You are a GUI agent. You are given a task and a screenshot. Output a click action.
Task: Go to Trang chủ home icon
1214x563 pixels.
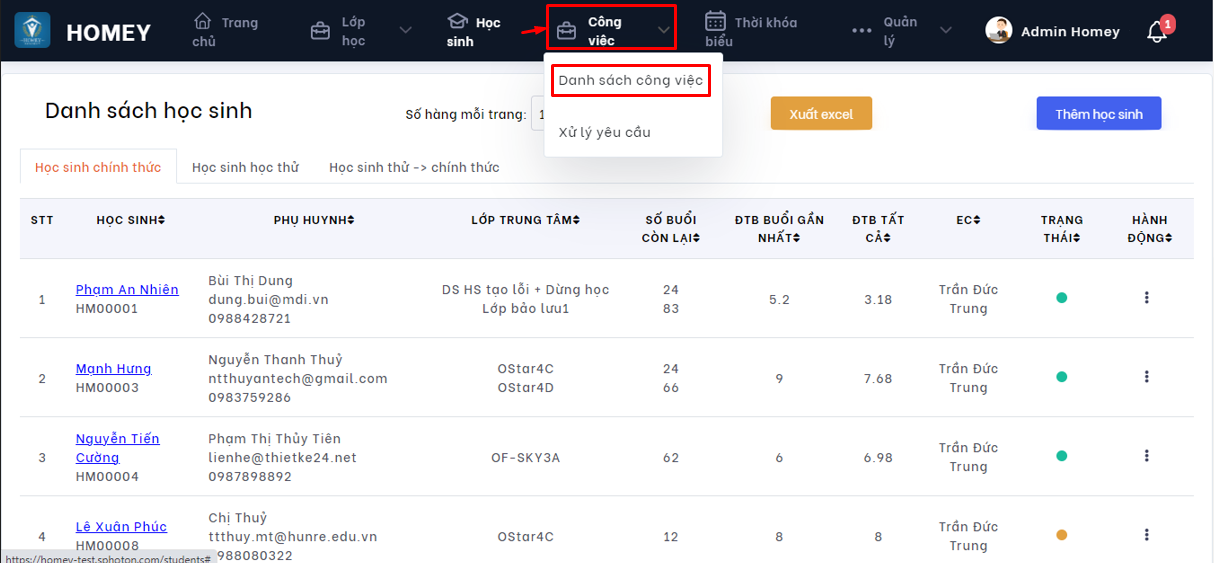point(203,21)
